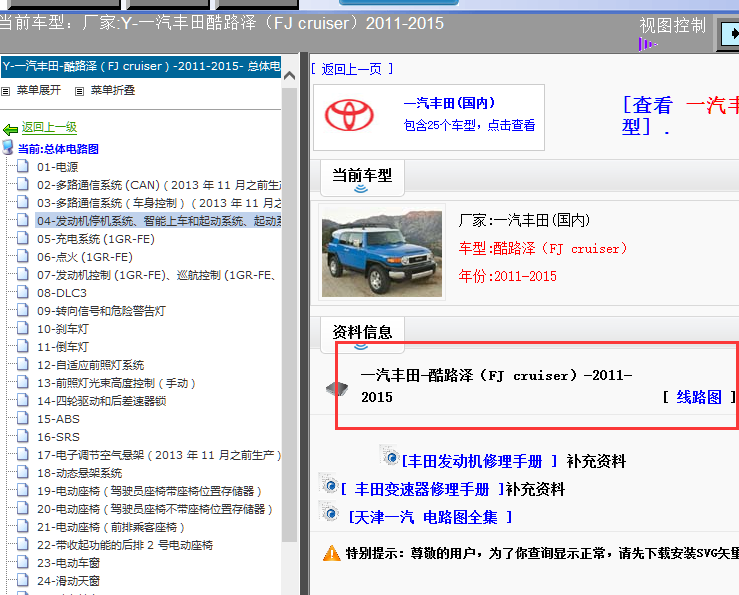Click the Y-一汽丰田-酷路泽 总体电路图 panel header
This screenshot has height=595, width=739.
141,66
